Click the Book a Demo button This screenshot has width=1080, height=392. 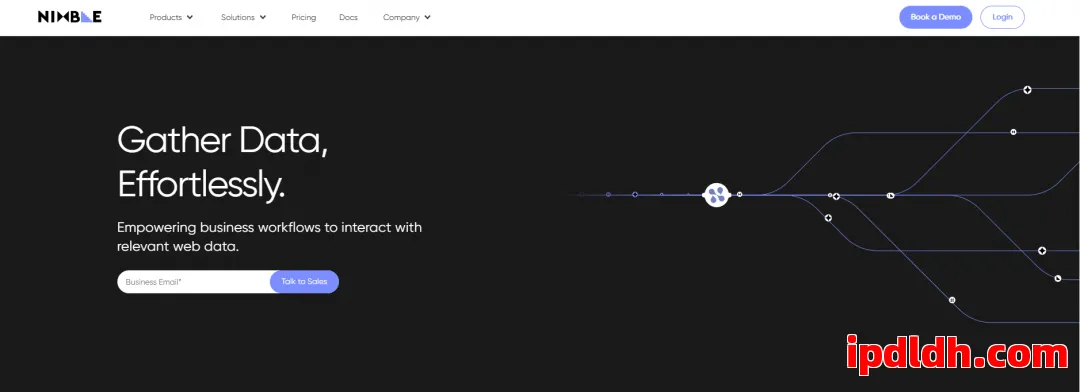(x=935, y=17)
